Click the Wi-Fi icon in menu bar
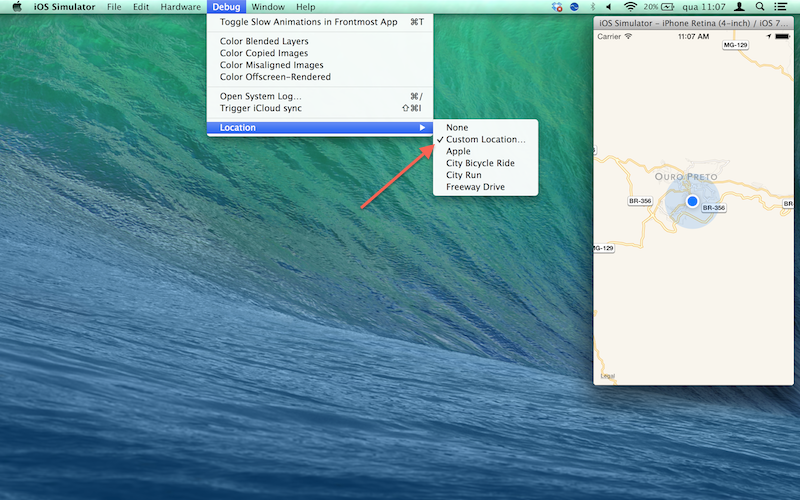 631,7
